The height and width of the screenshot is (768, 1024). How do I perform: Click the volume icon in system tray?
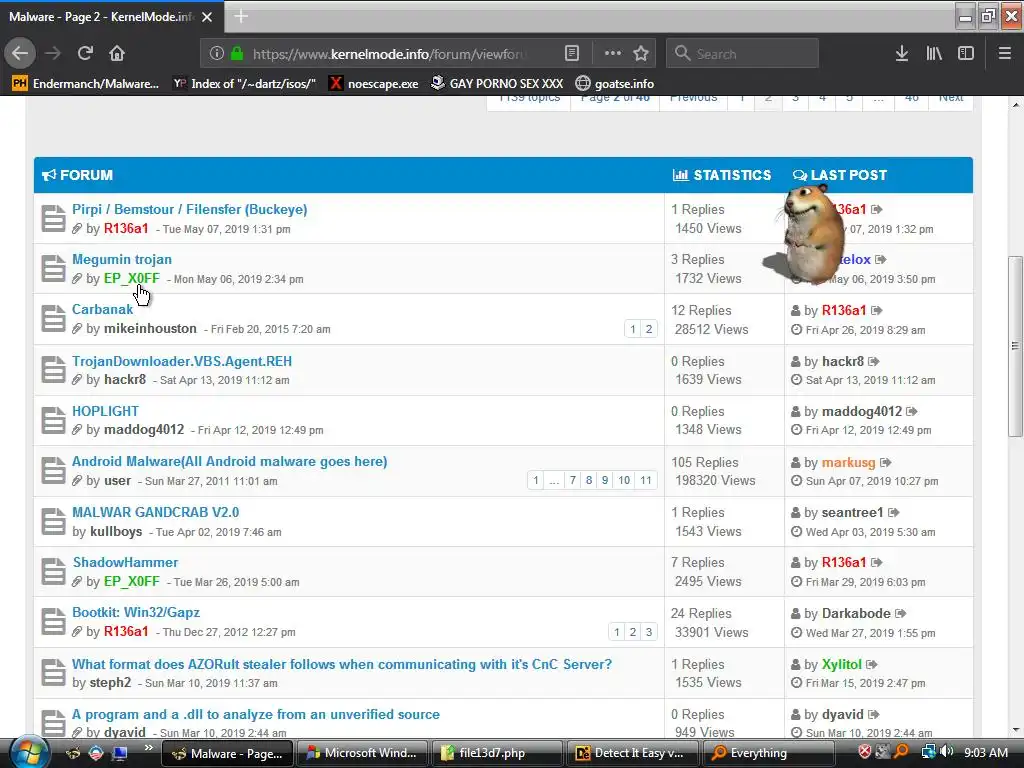(947, 752)
